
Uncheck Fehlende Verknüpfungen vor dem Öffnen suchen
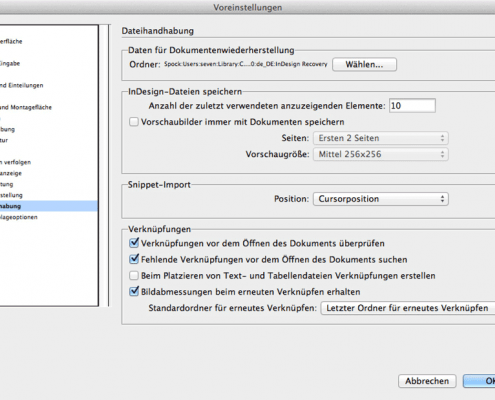pos(134,259)
